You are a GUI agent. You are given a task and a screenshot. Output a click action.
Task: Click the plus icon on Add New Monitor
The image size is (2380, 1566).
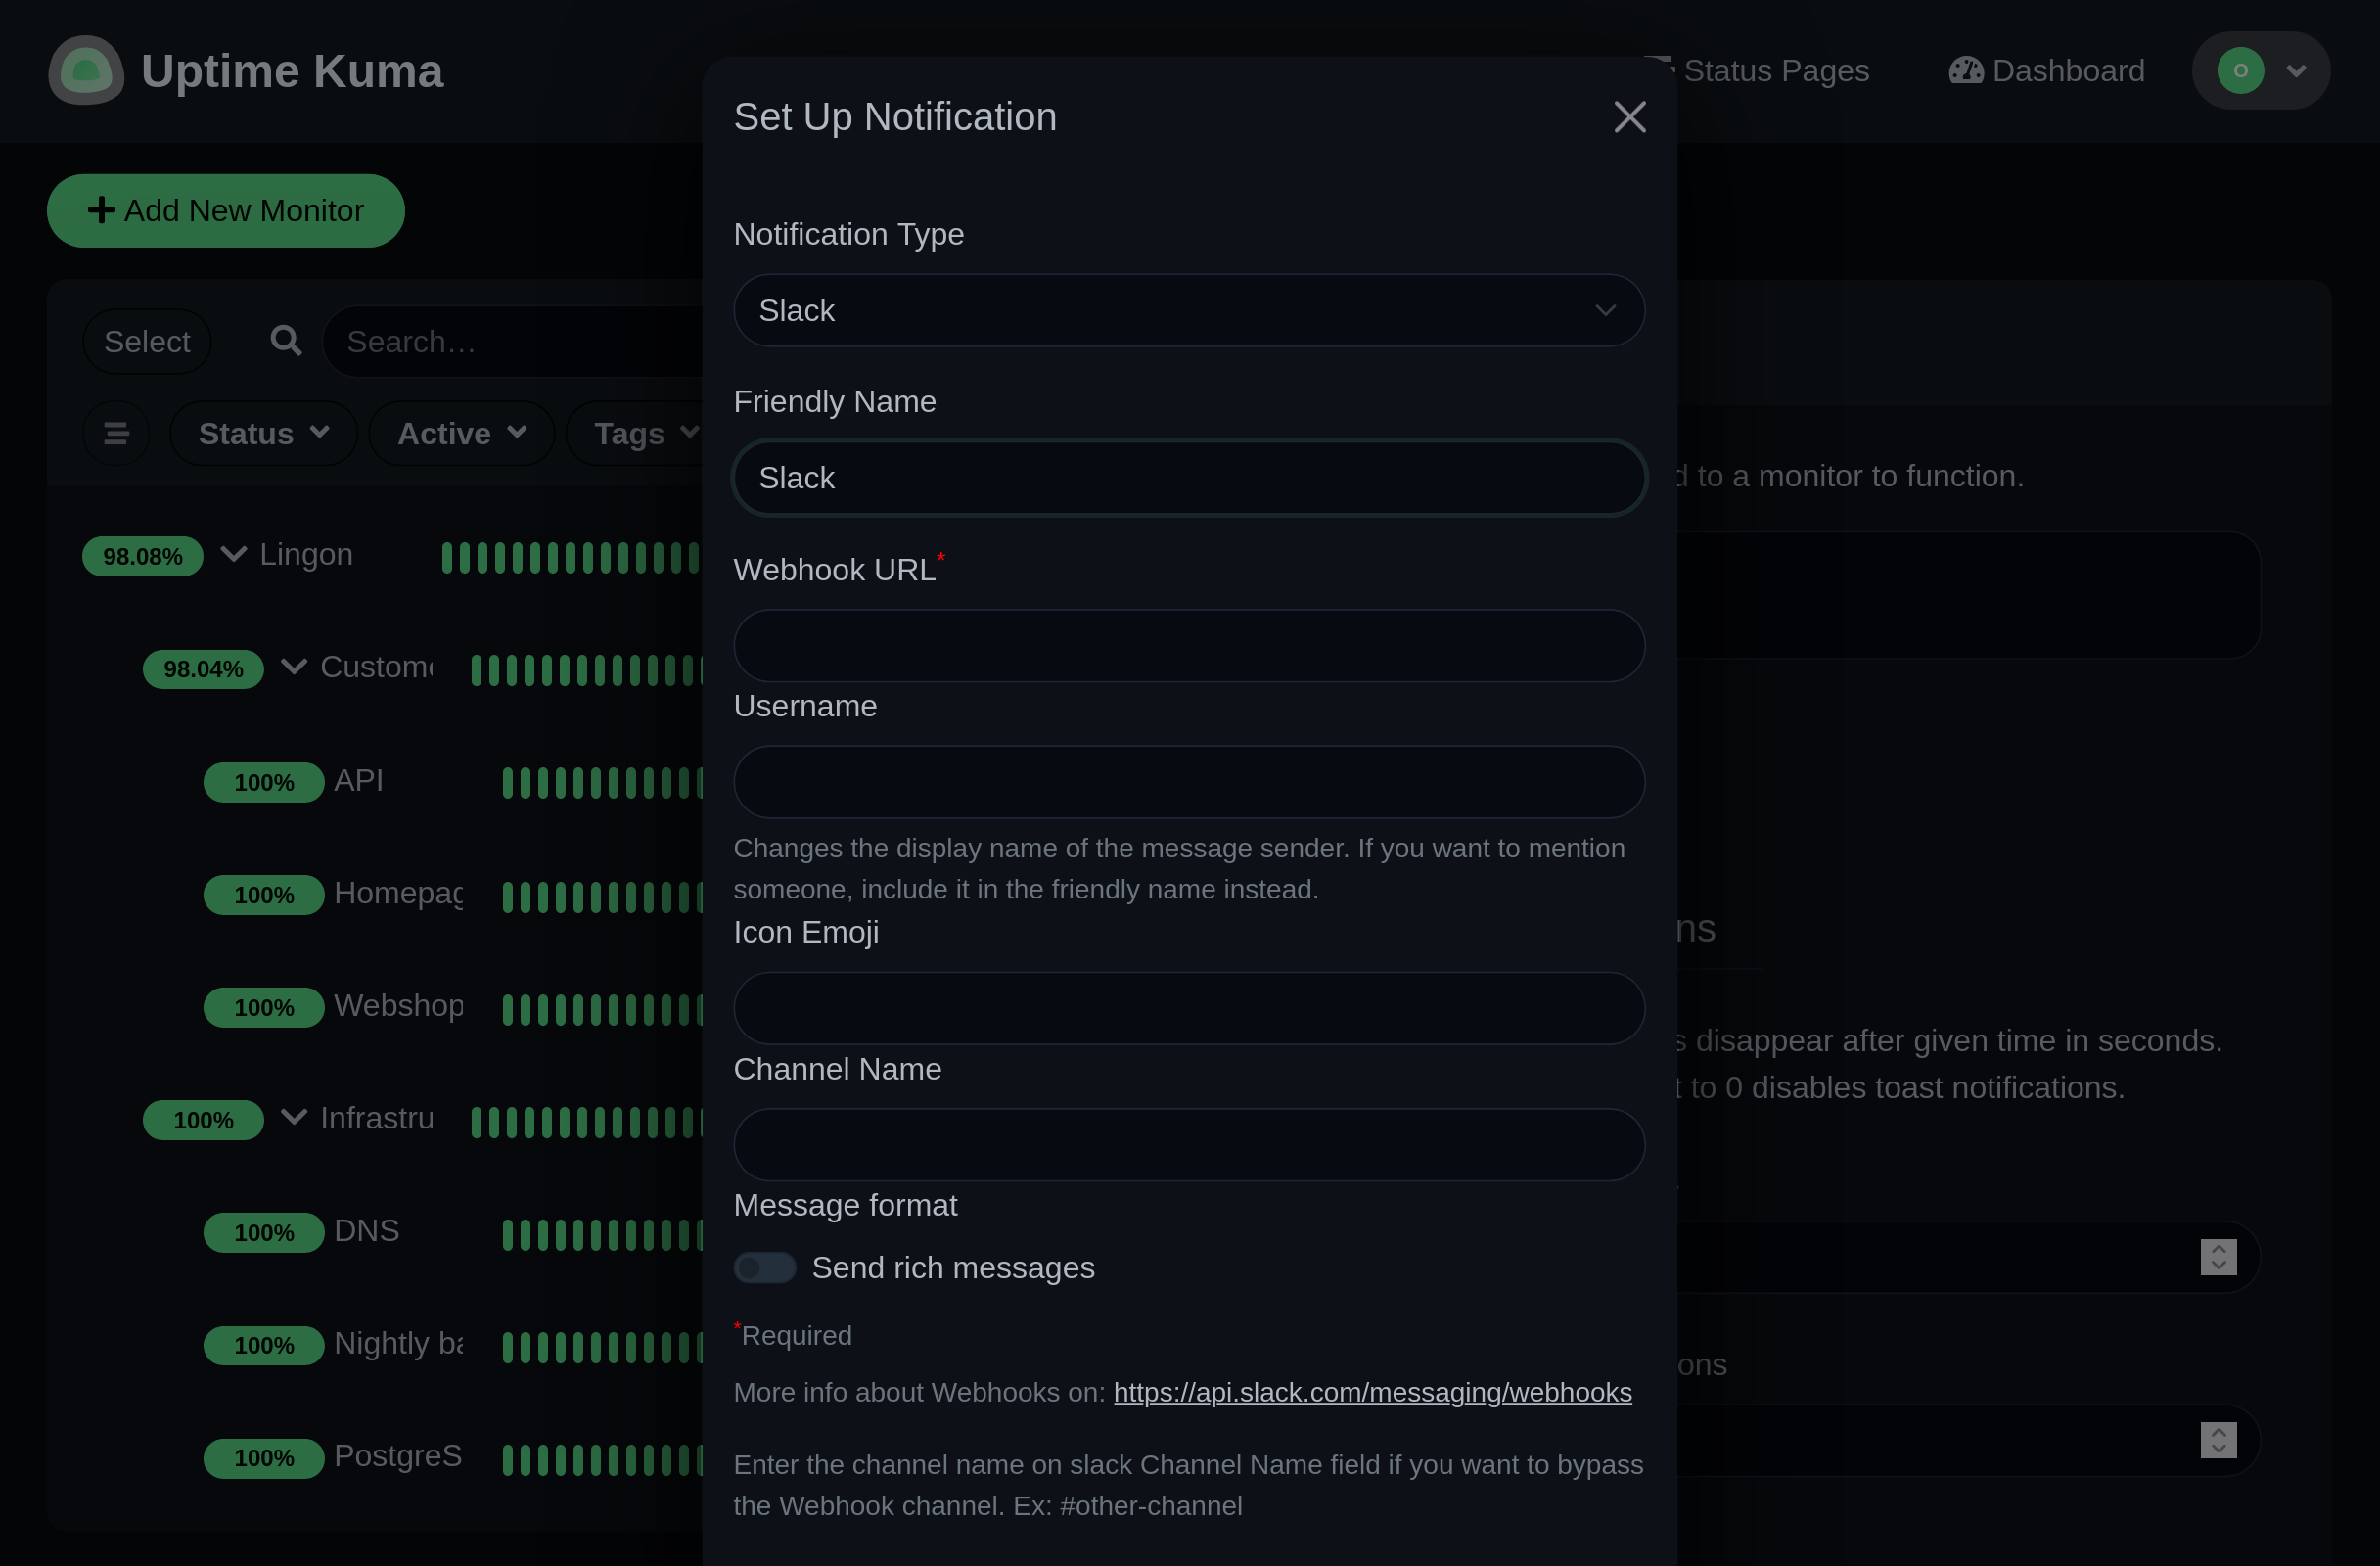coord(101,210)
